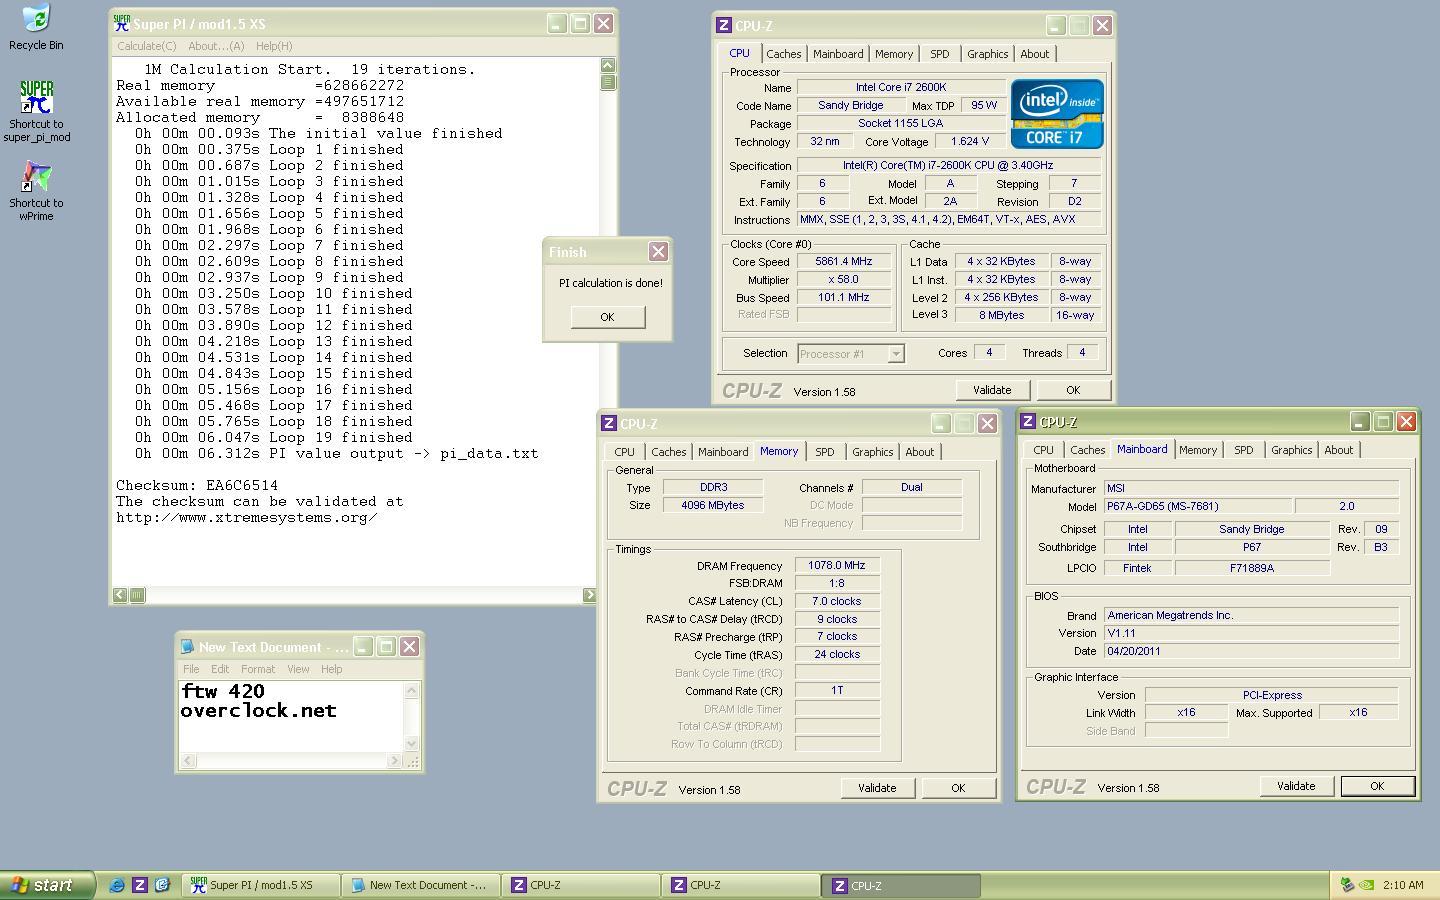Launch Internet Explorer from quick launch
This screenshot has height=900, width=1440.
click(117, 885)
